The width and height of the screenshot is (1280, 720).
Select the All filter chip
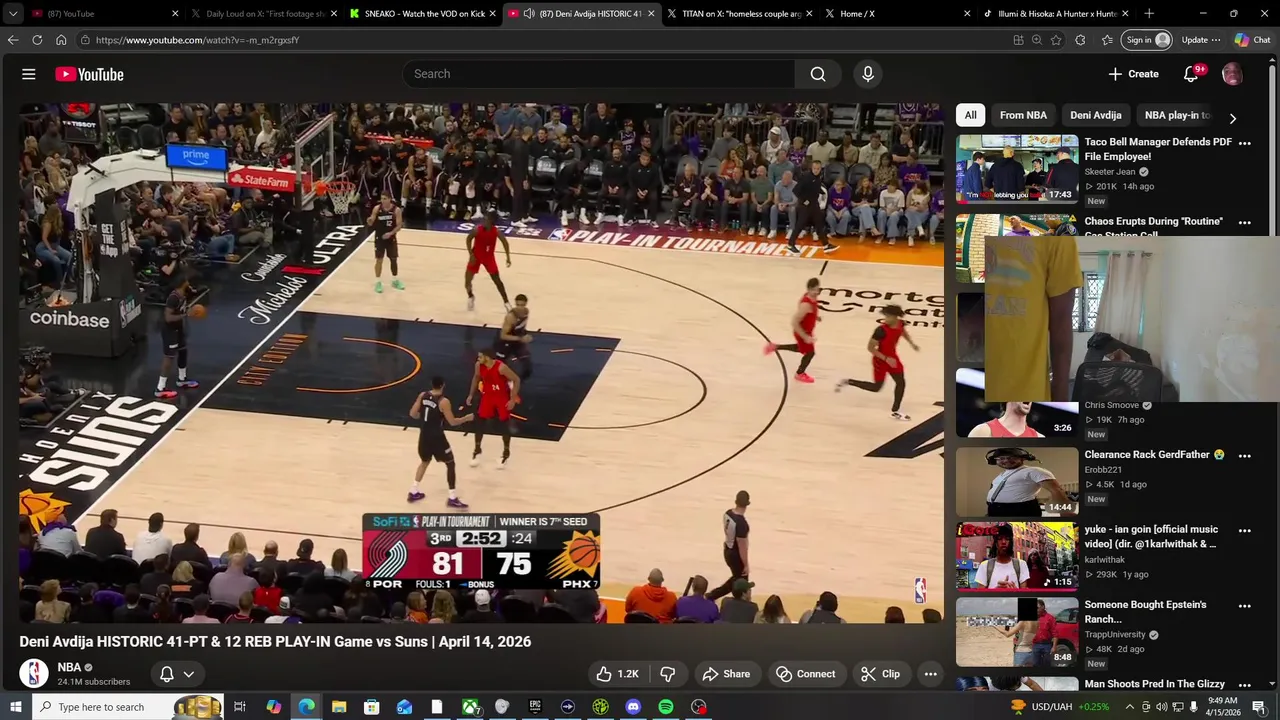(970, 115)
